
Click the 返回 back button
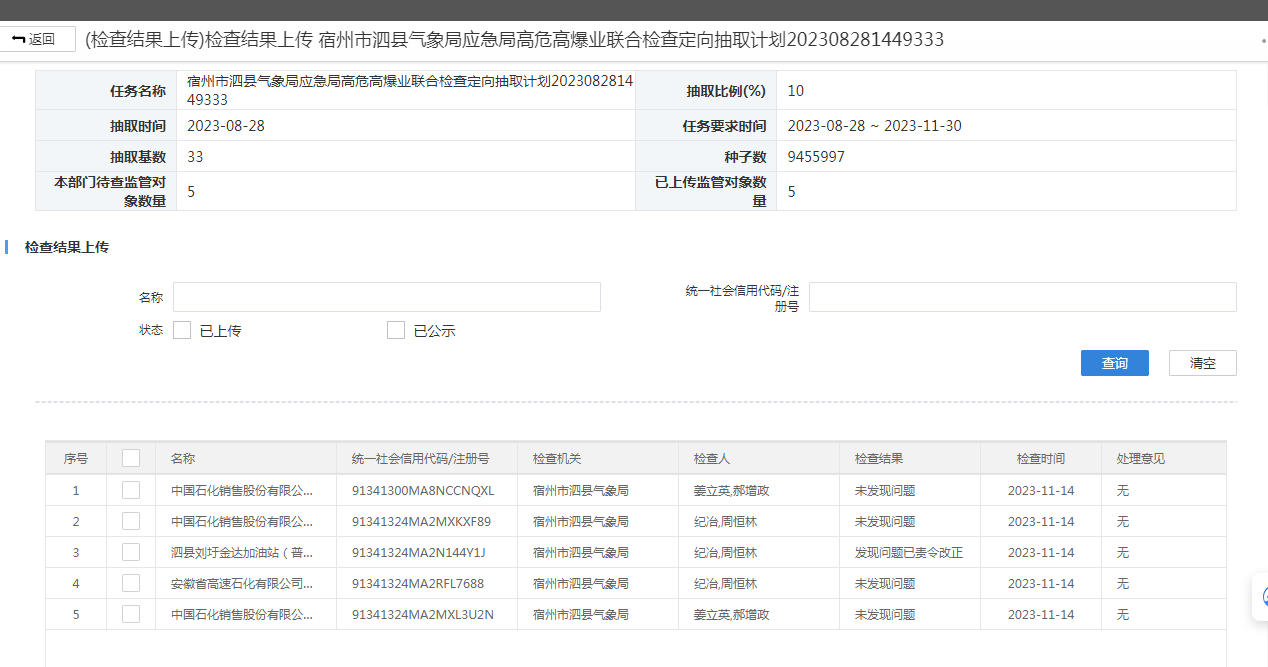click(38, 39)
